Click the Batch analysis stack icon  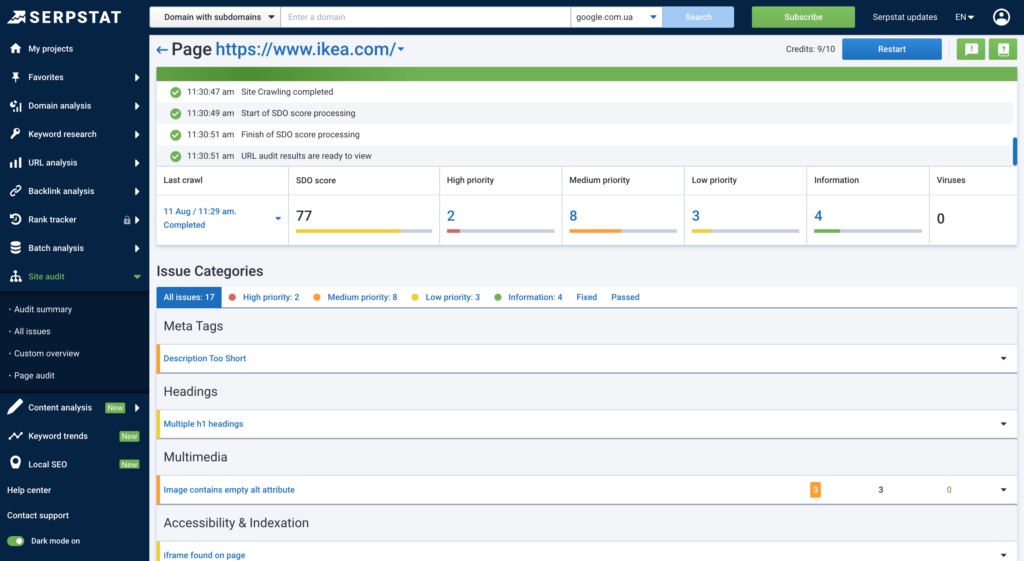(16, 248)
